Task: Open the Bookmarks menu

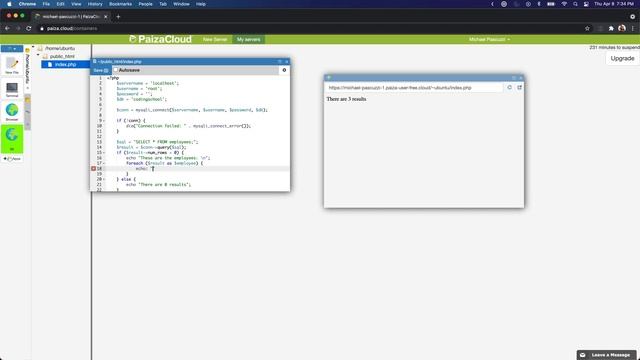Action: (x=120, y=4)
